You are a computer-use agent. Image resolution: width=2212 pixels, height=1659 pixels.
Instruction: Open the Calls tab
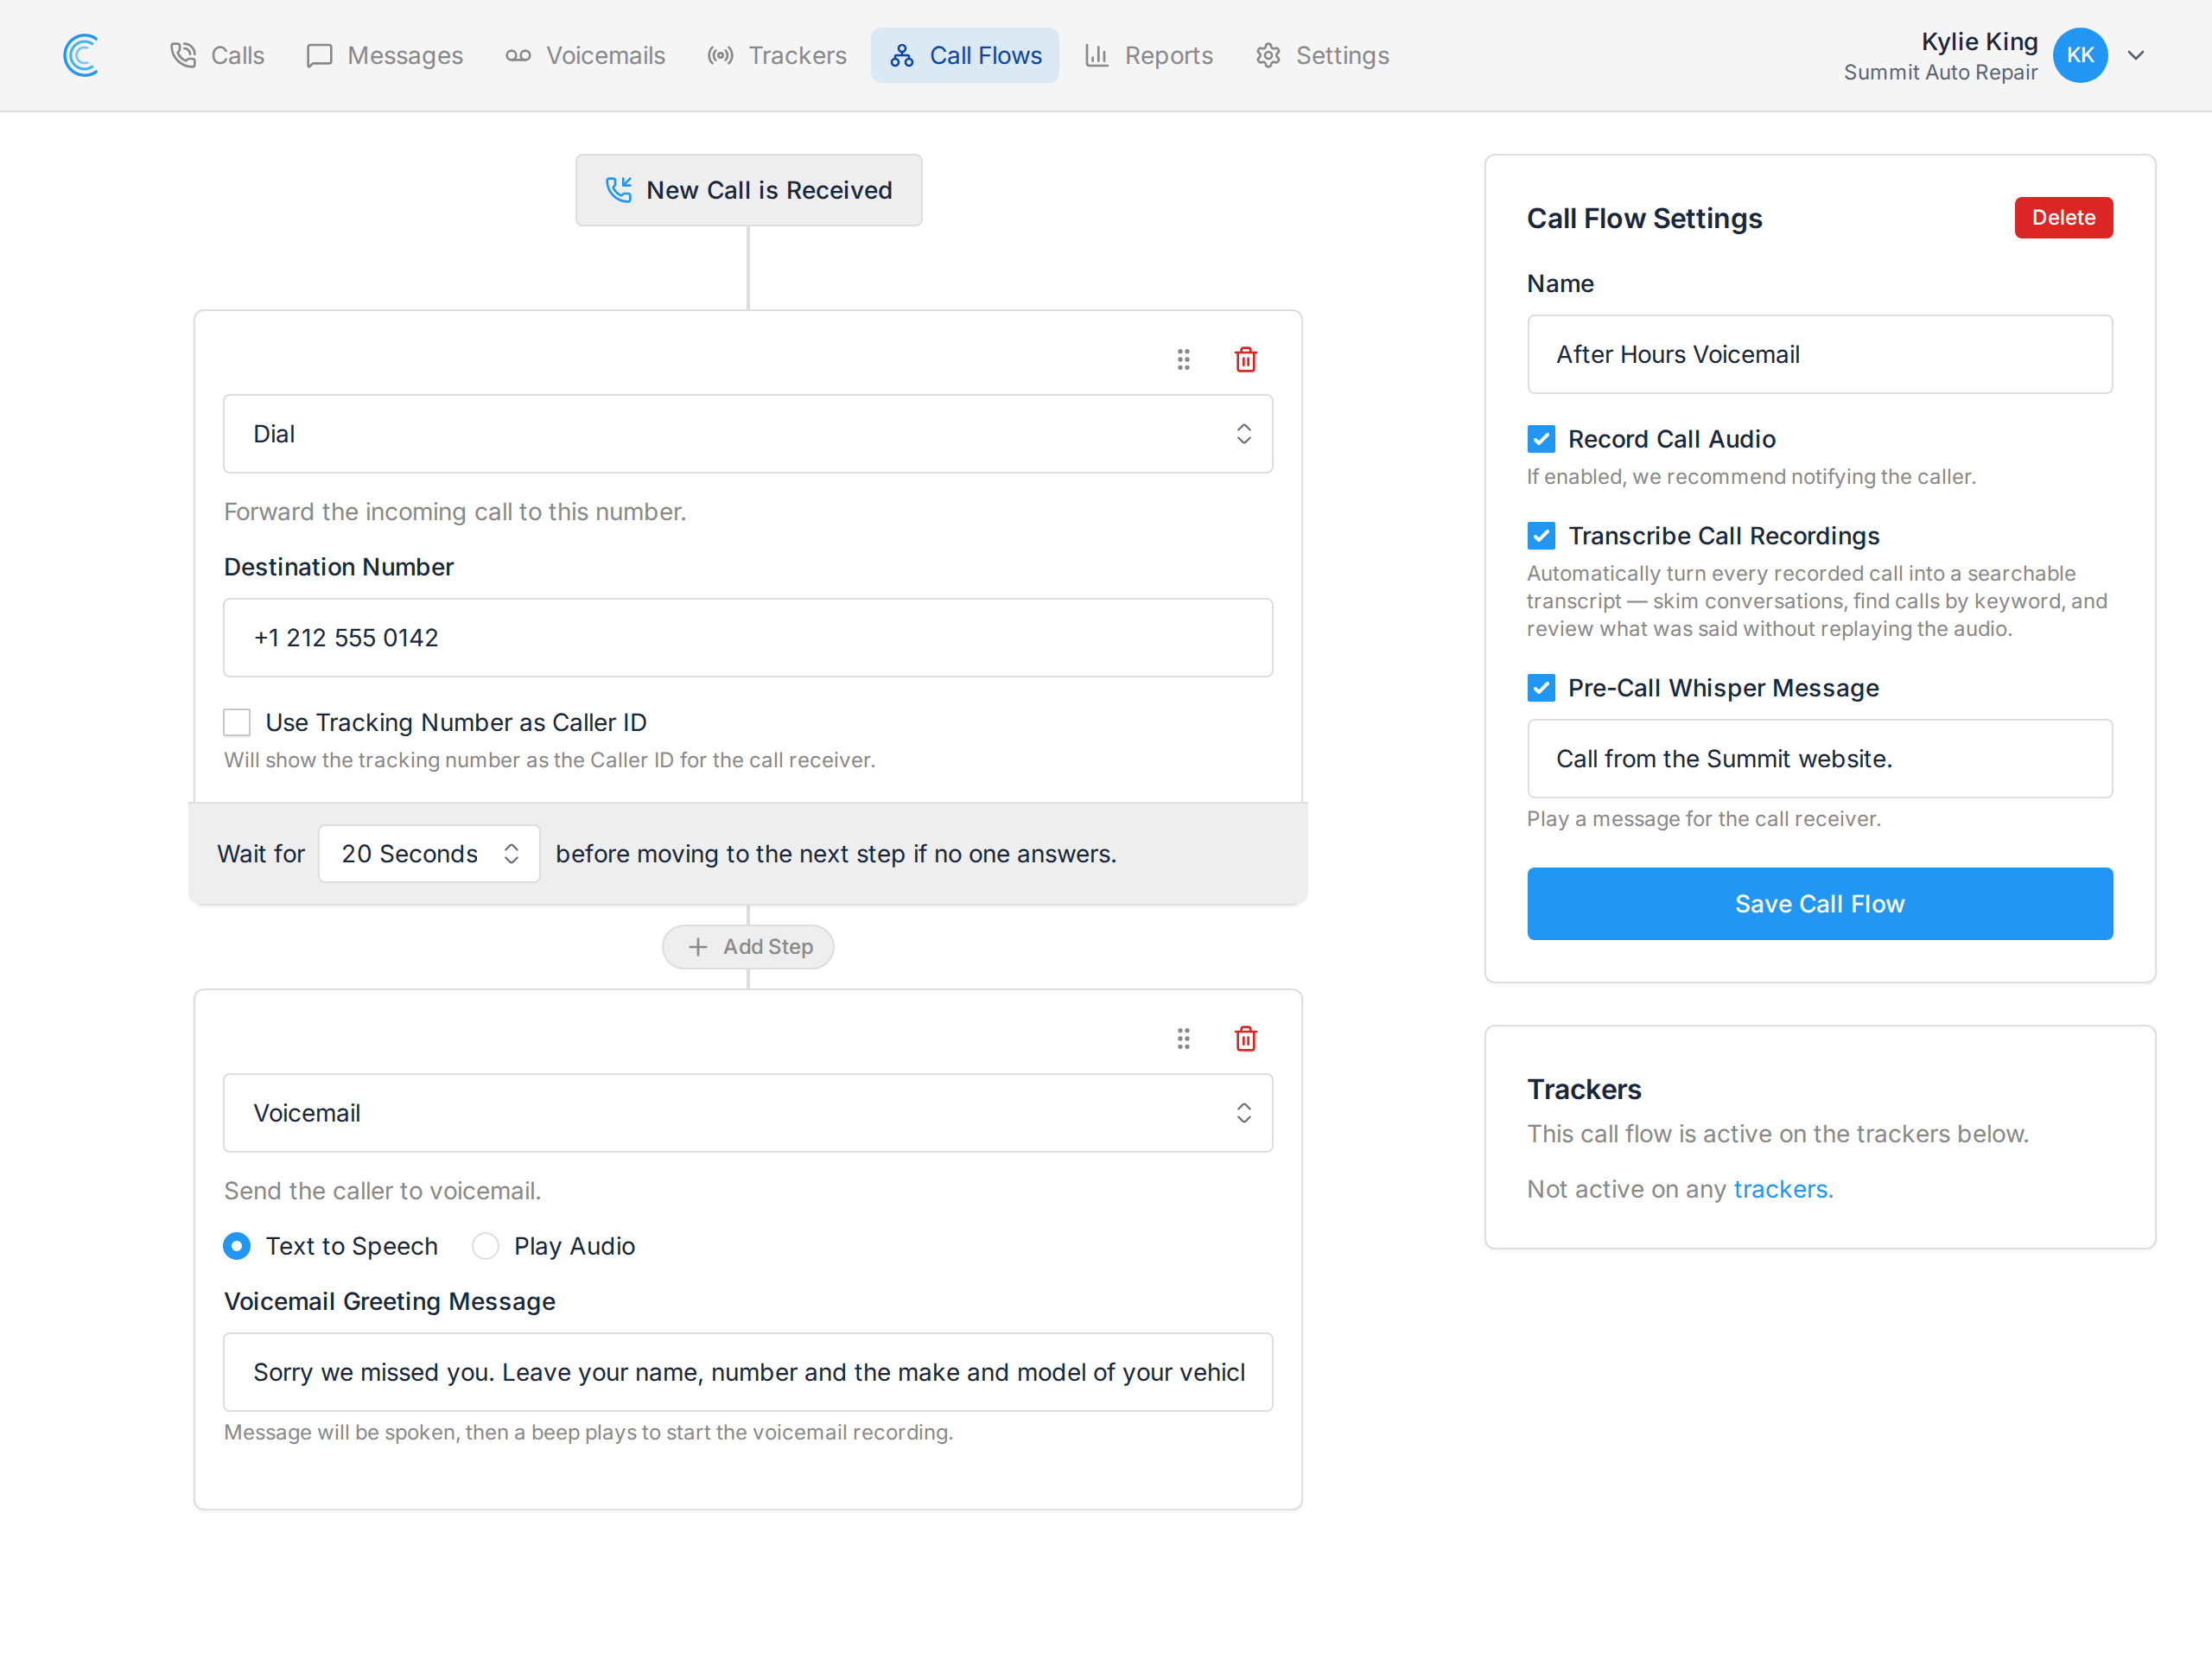217,55
